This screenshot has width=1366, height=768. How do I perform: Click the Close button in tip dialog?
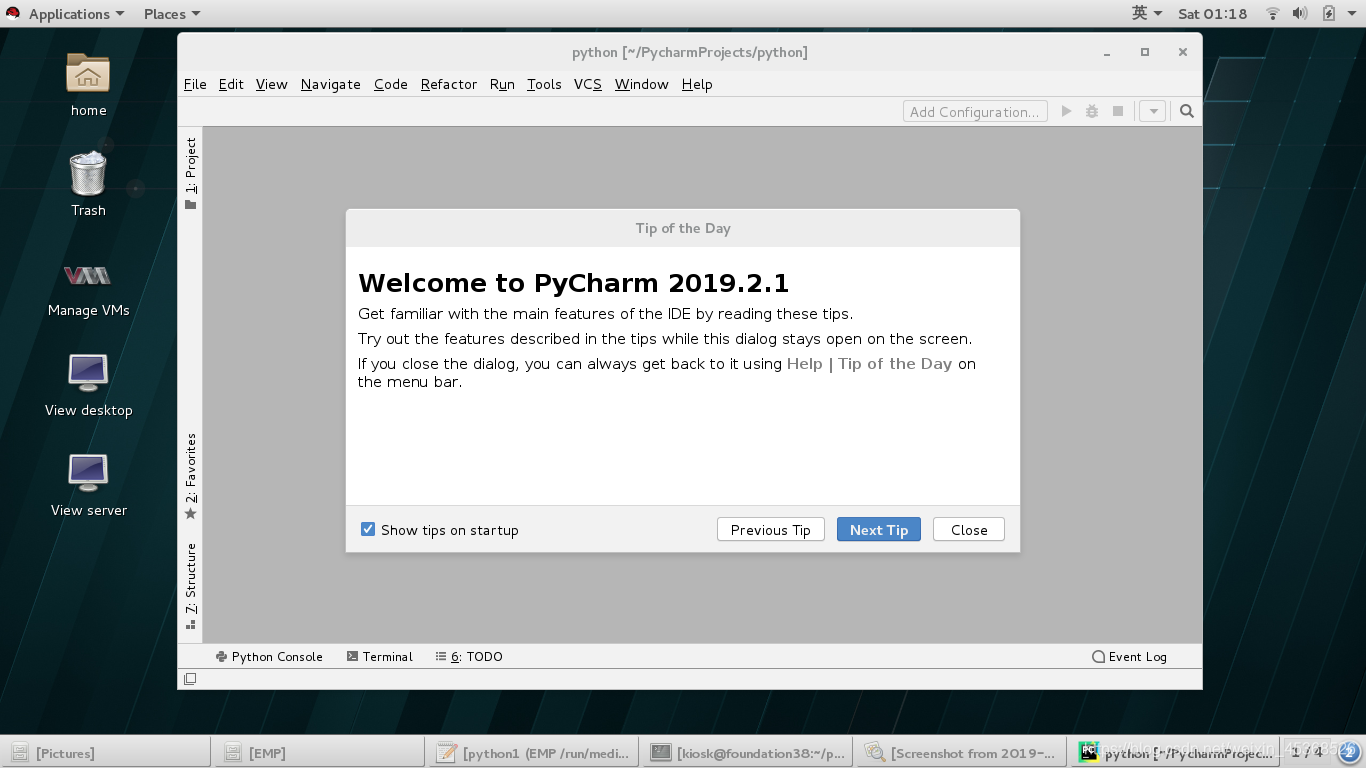(969, 530)
